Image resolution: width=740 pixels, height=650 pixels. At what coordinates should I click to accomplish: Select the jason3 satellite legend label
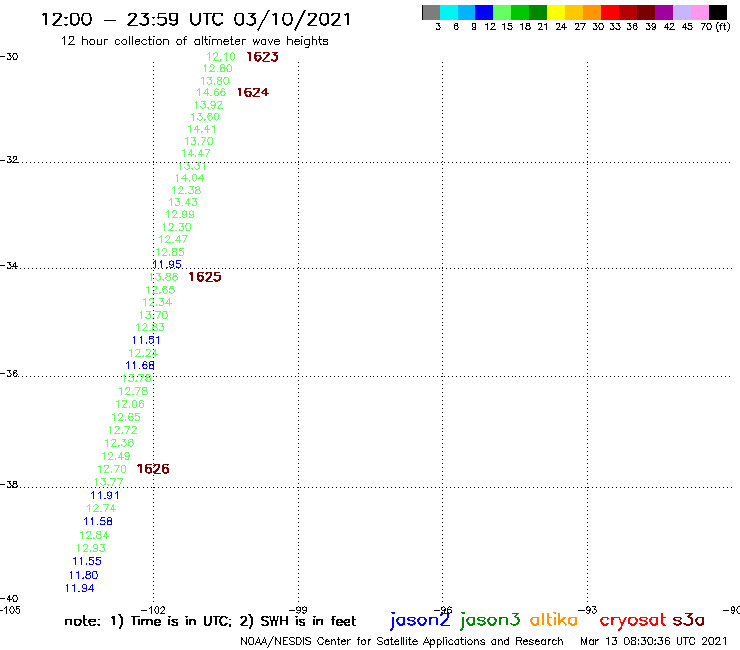(x=490, y=620)
